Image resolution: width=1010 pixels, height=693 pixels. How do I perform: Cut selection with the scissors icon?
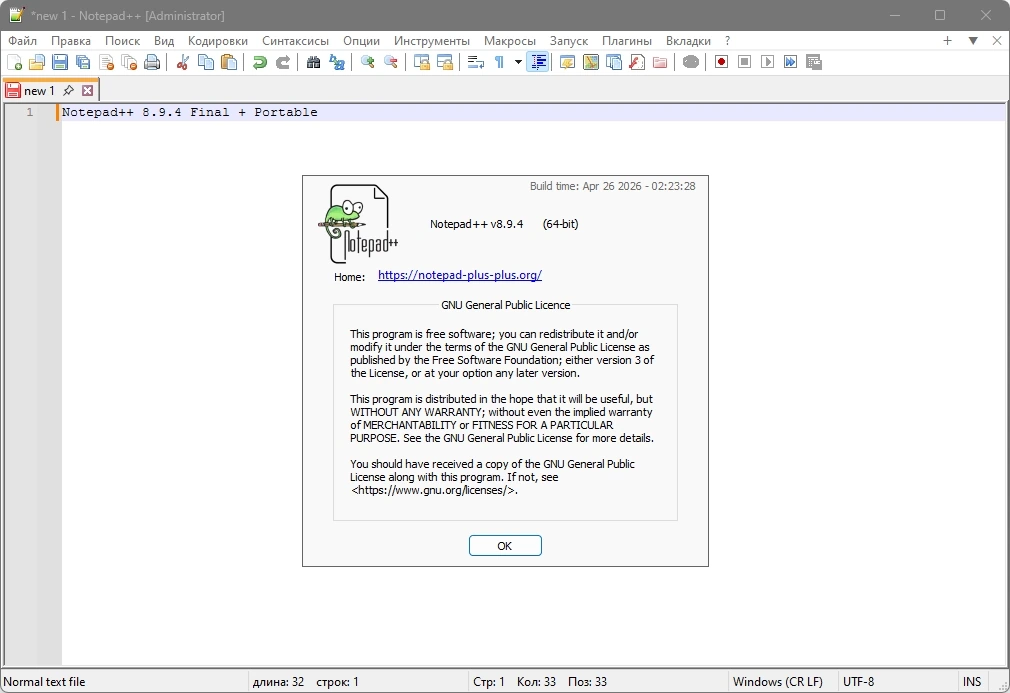click(183, 62)
